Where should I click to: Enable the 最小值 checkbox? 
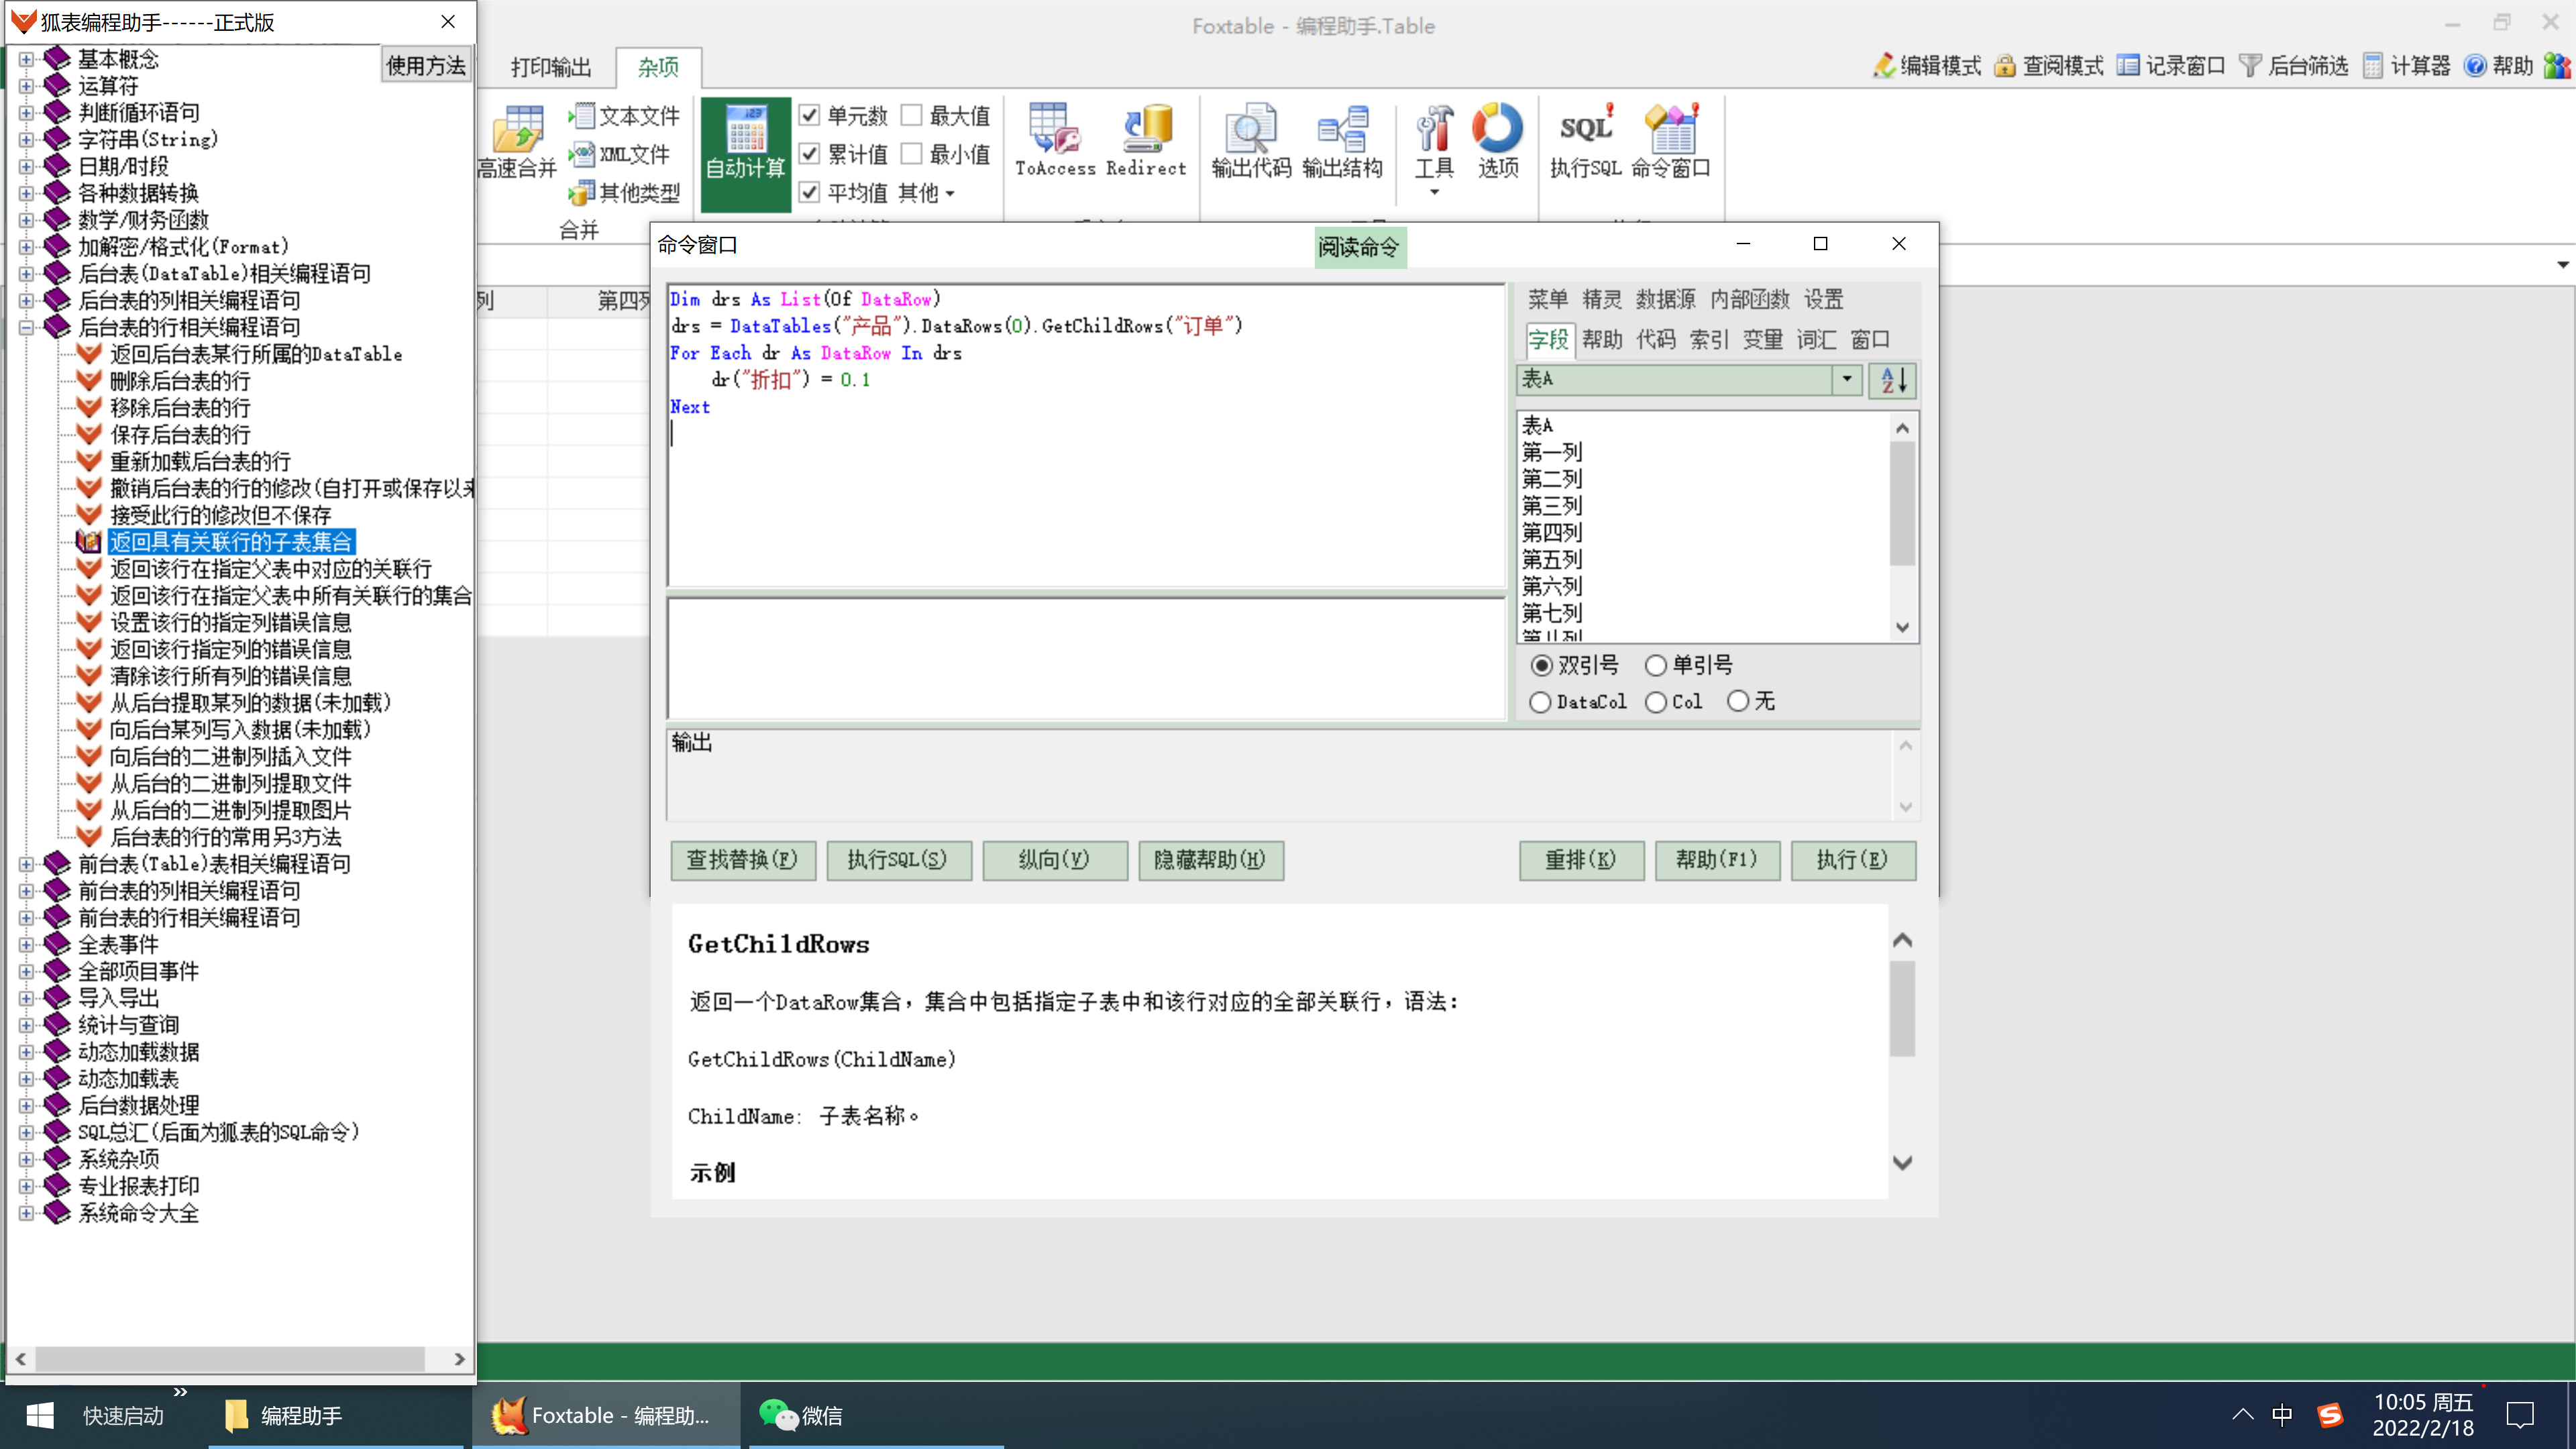911,154
